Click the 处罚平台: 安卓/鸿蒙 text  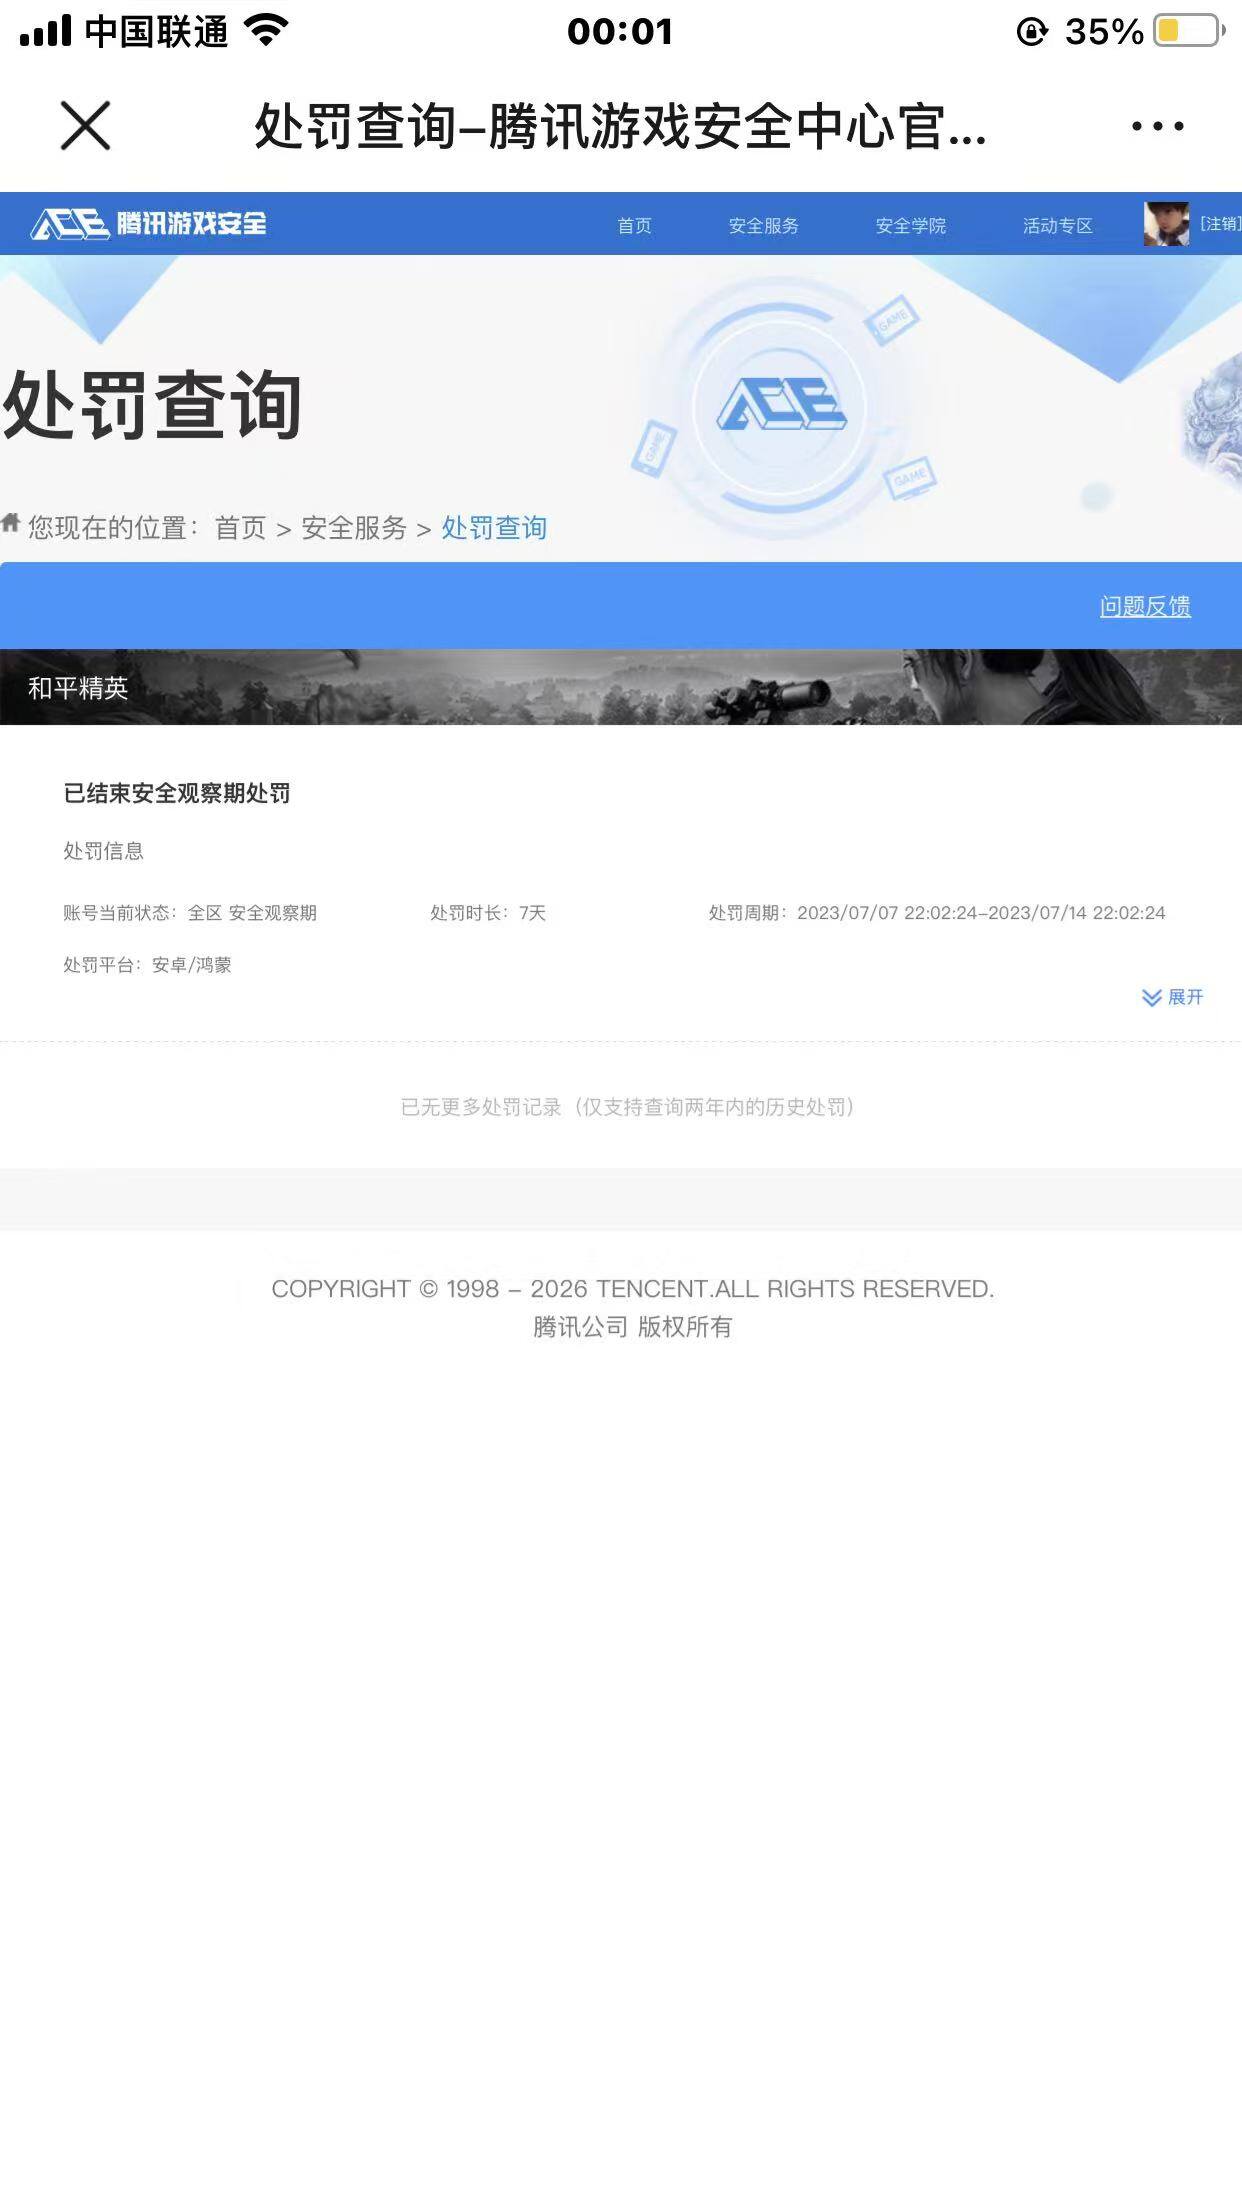pyautogui.click(x=148, y=965)
